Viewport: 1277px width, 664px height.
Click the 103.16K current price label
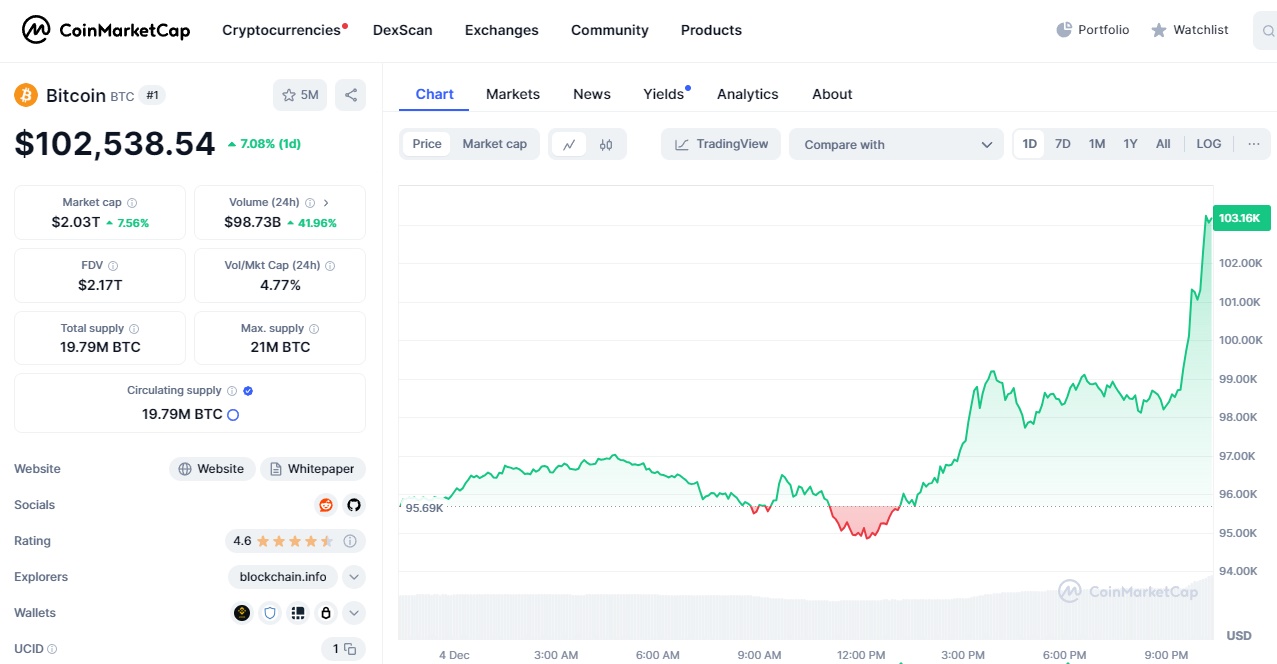click(1240, 218)
